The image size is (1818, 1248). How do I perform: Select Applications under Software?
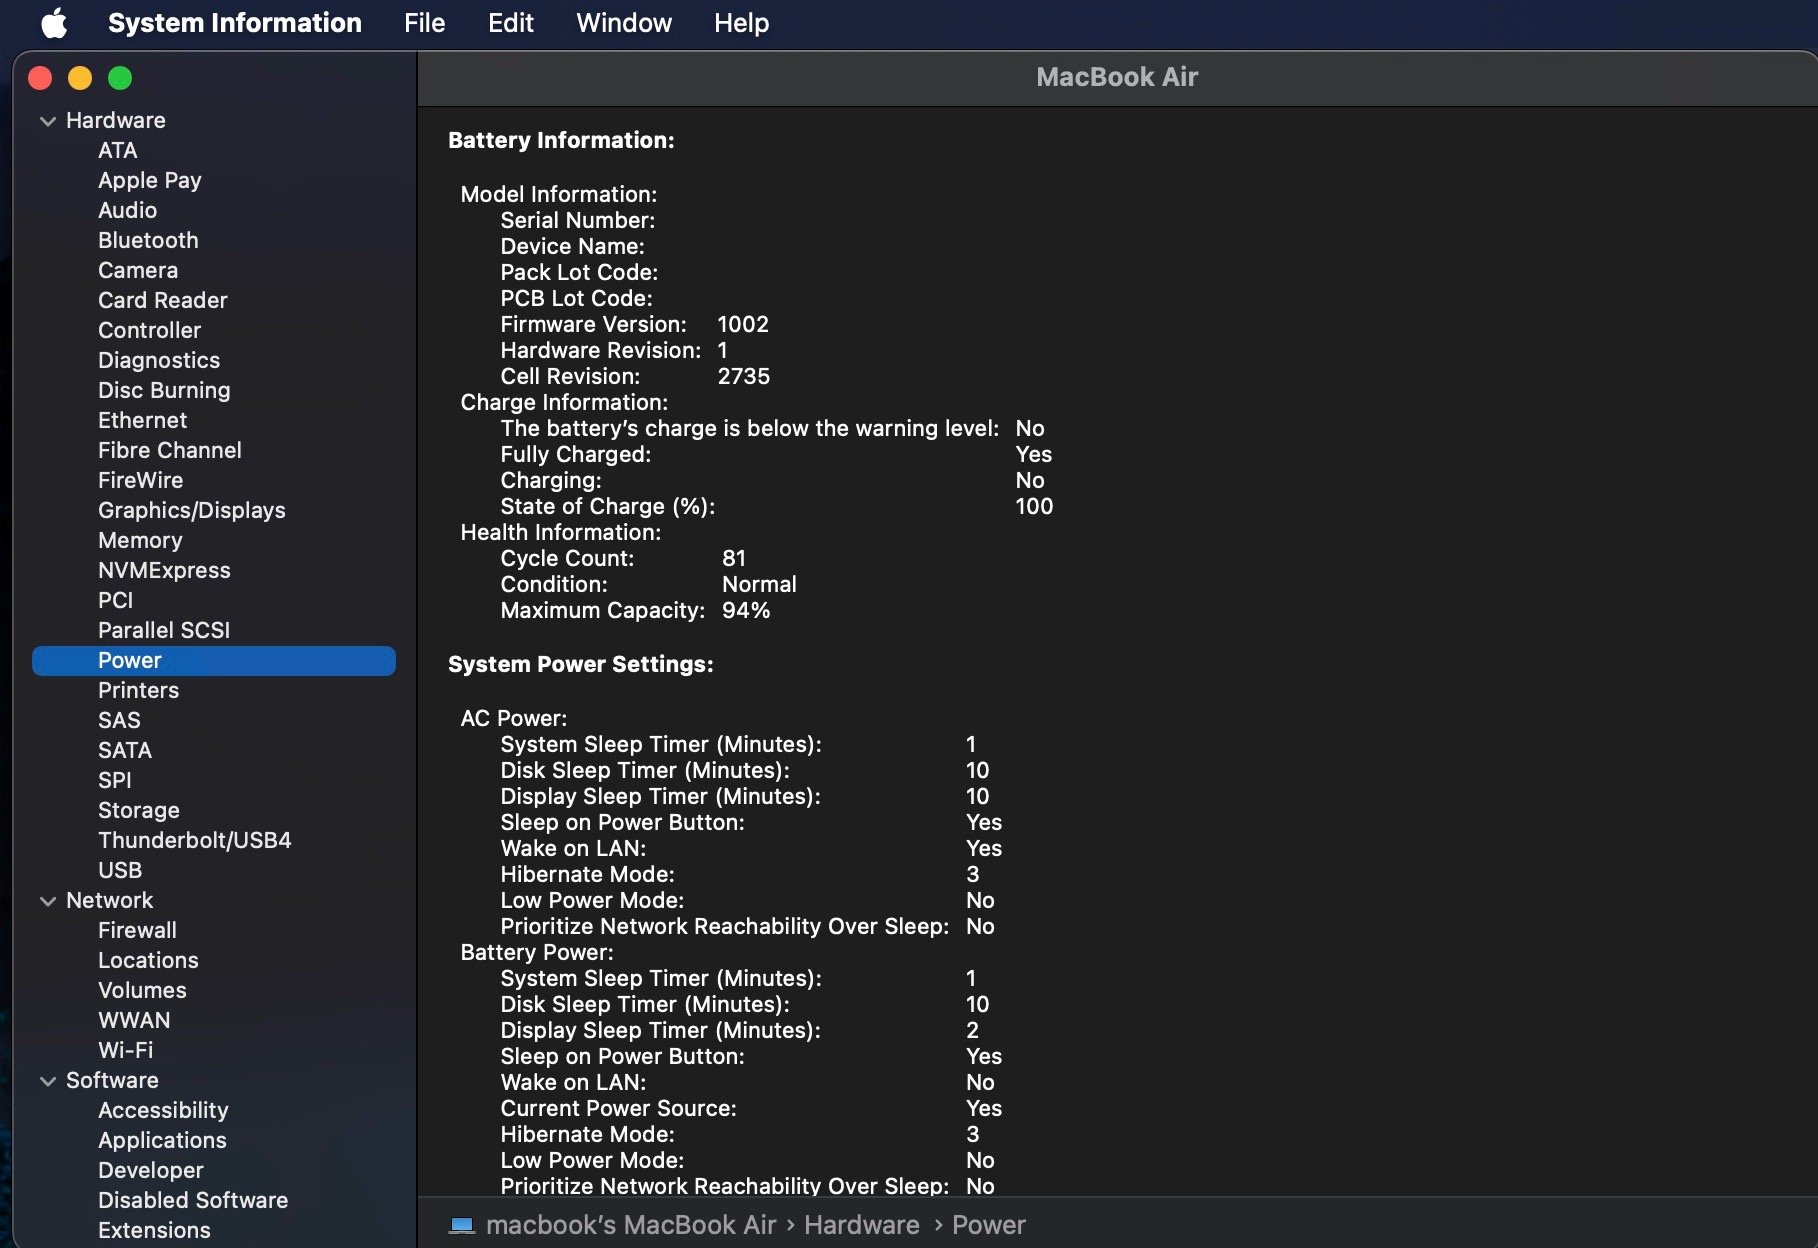pyautogui.click(x=162, y=1140)
